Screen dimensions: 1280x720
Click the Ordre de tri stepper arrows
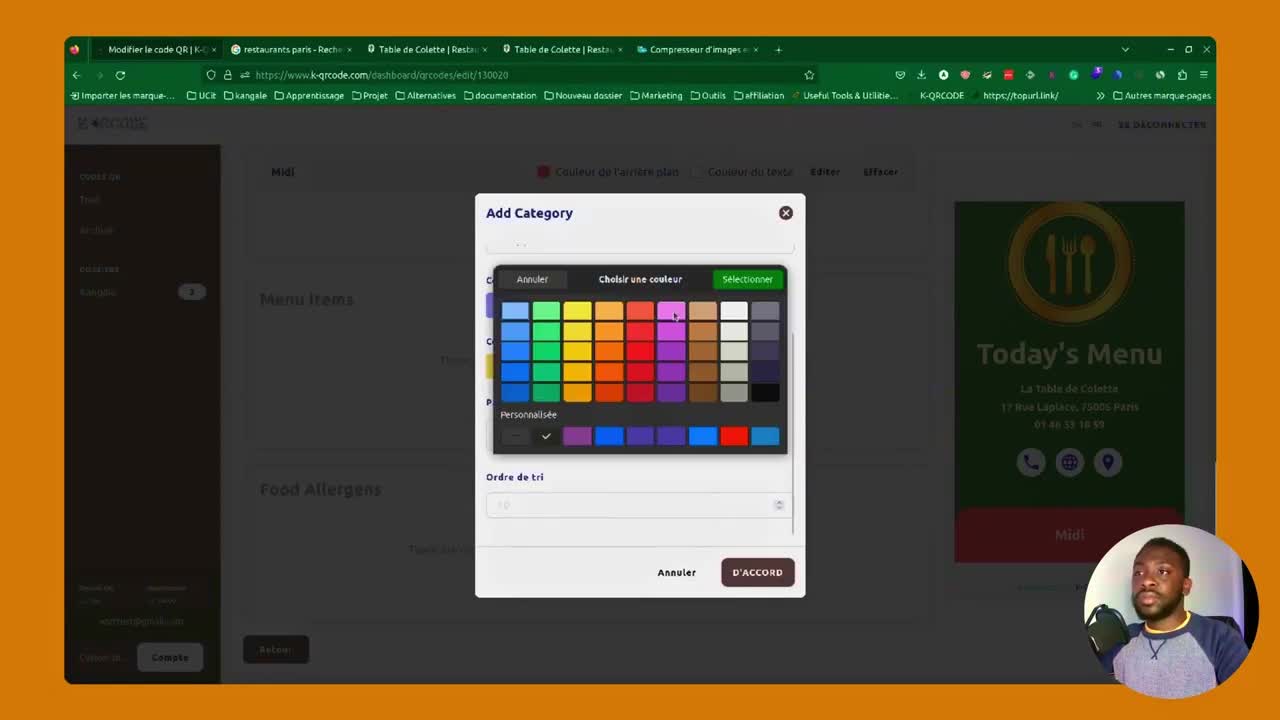[779, 505]
